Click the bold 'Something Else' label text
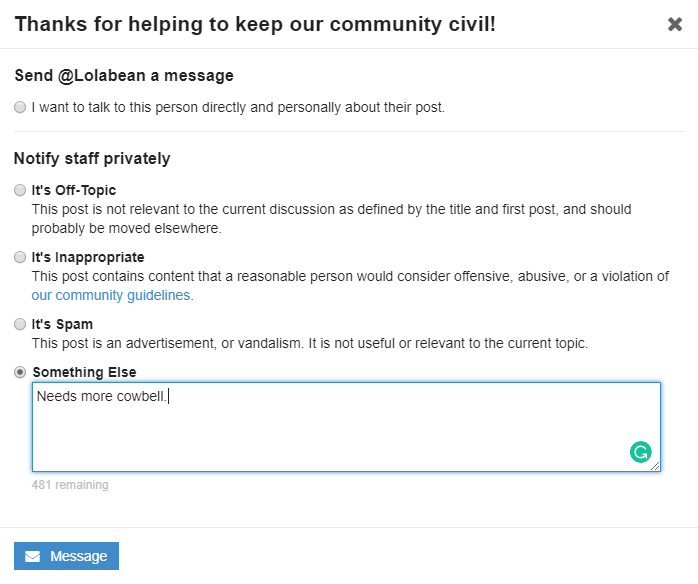This screenshot has width=698, height=584. tap(84, 372)
